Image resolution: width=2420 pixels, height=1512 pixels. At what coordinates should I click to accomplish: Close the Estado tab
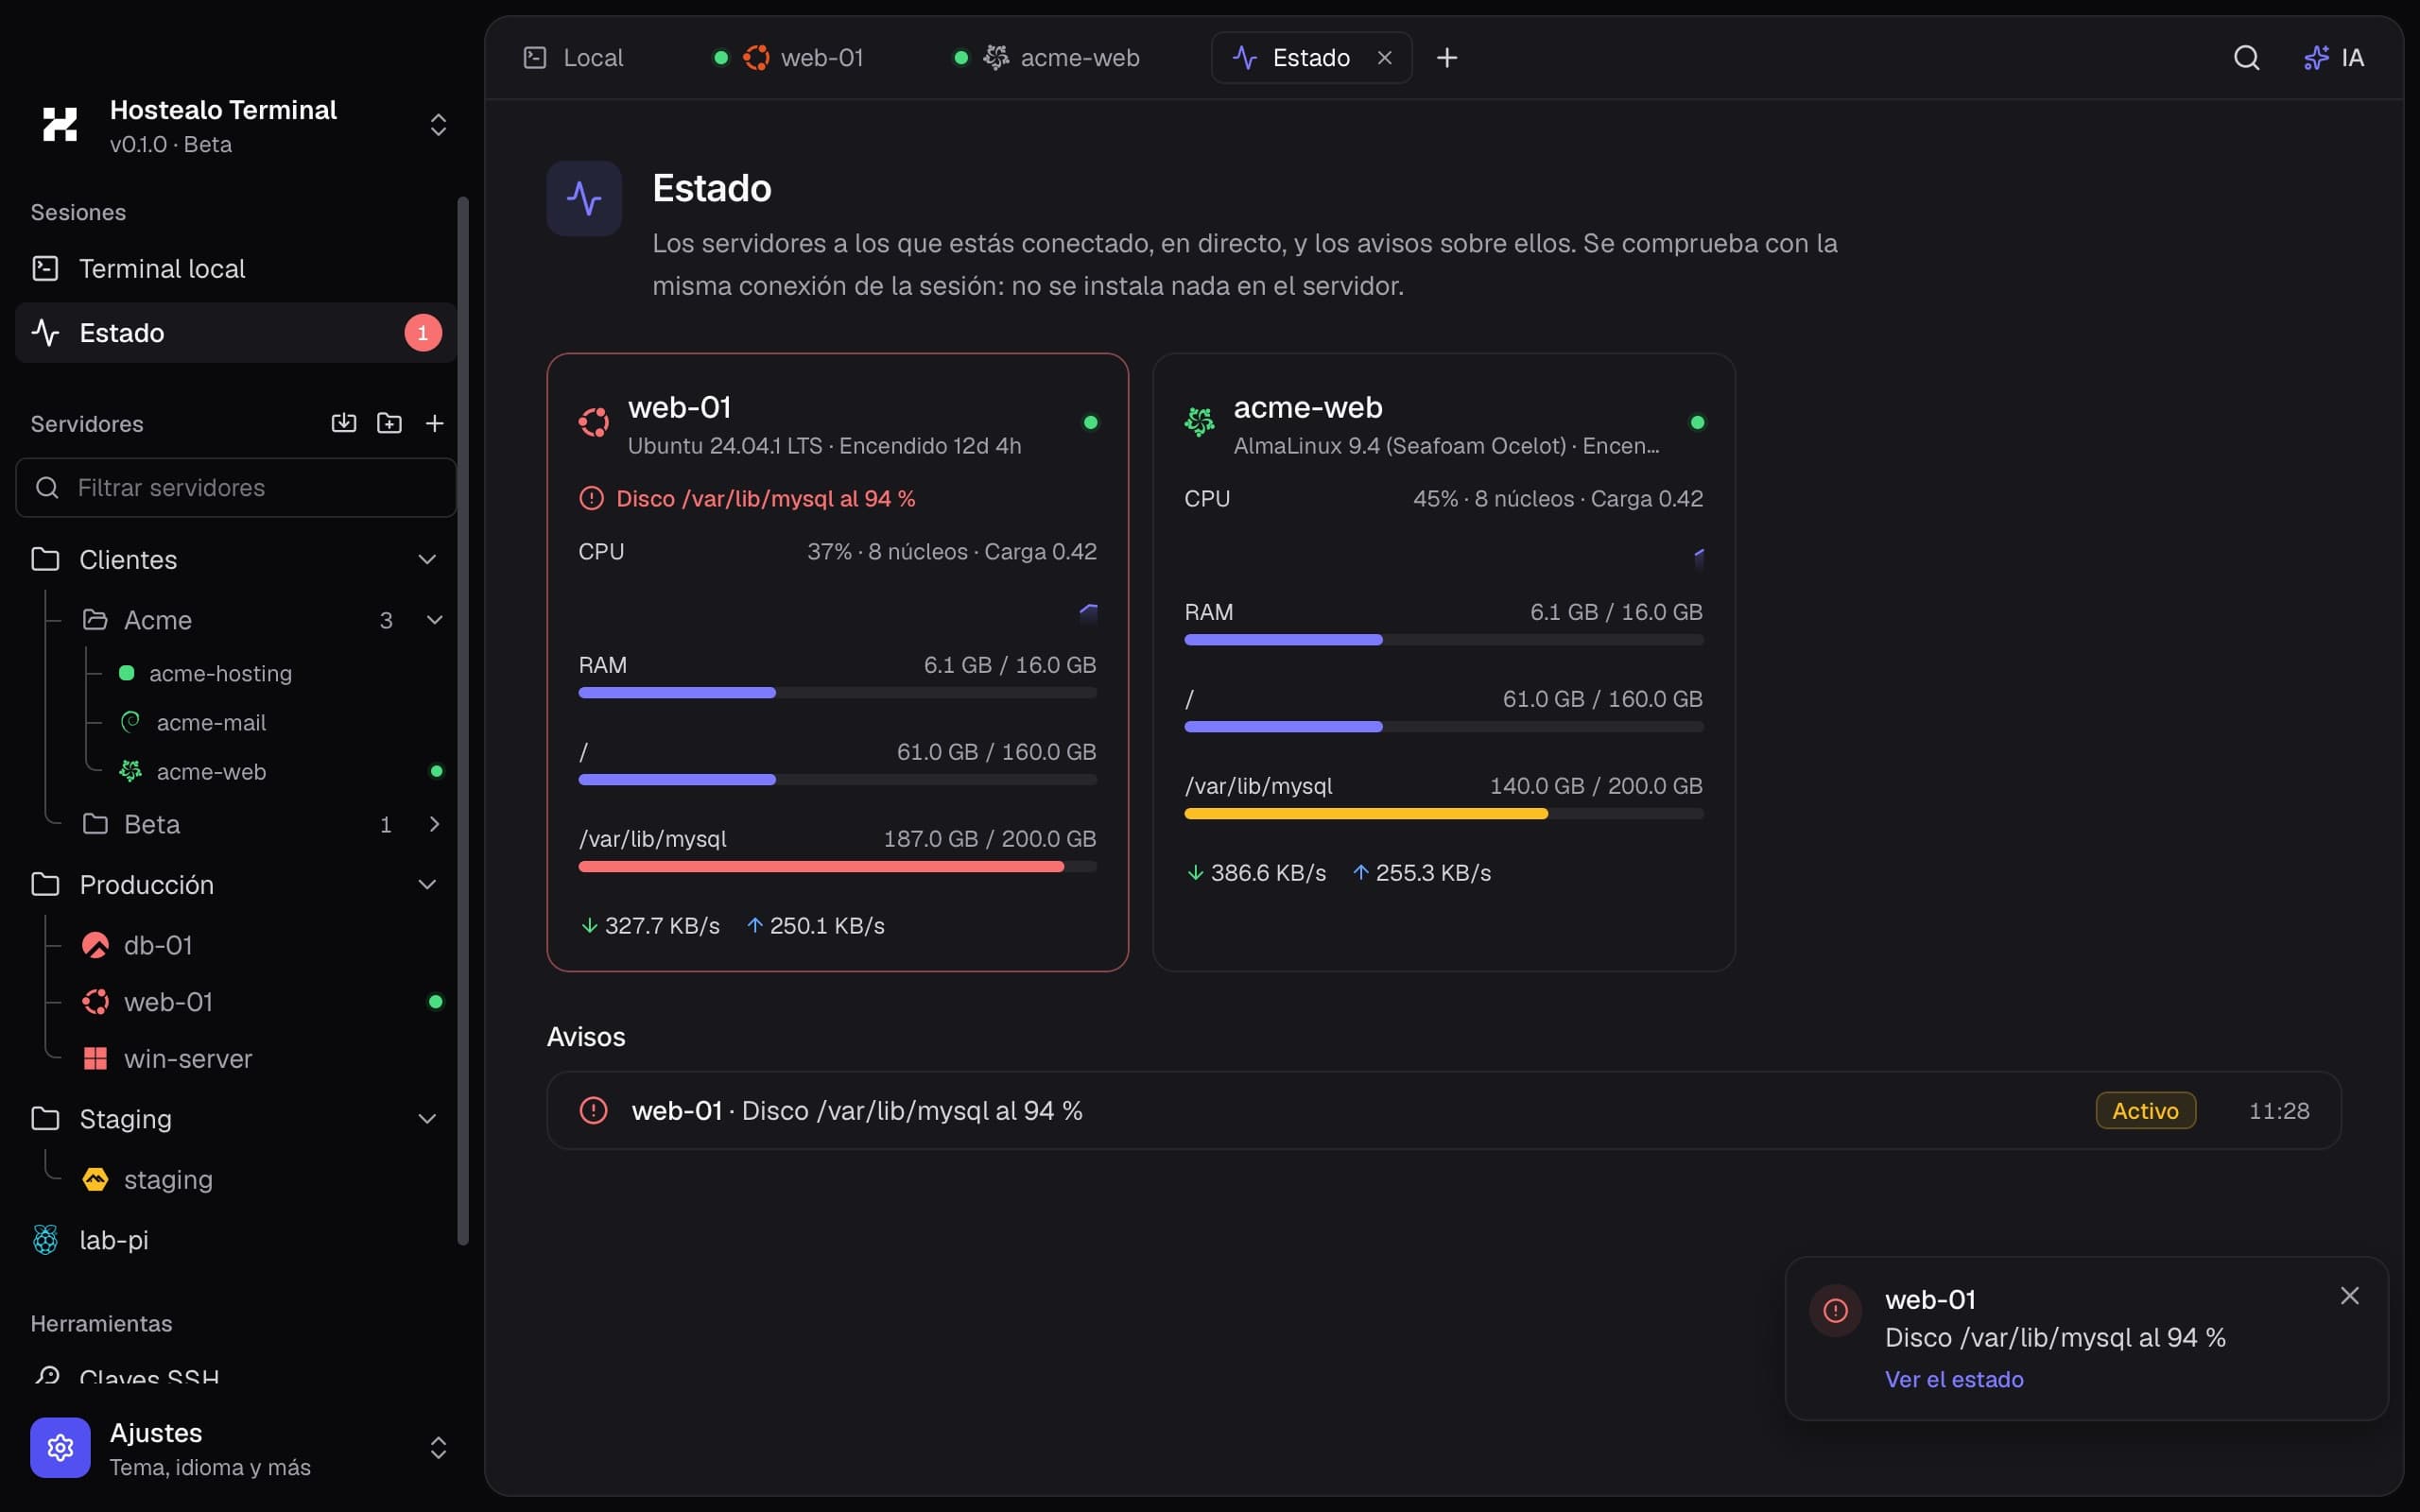(x=1384, y=58)
